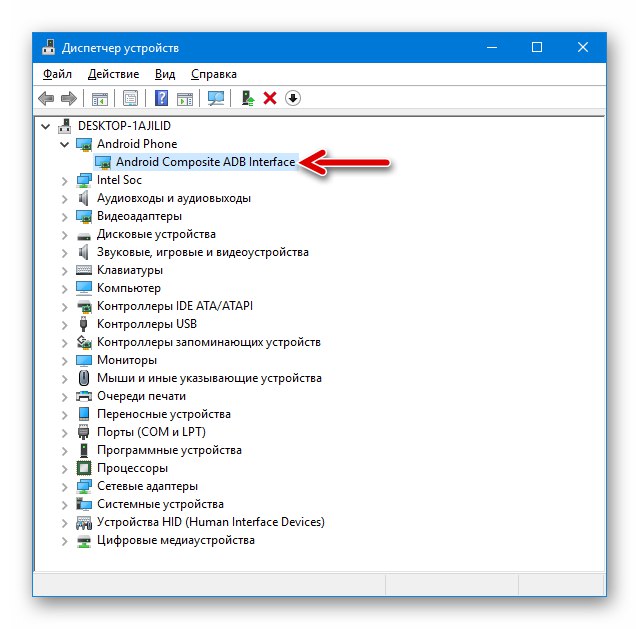Select the Android Phone label

(137, 144)
